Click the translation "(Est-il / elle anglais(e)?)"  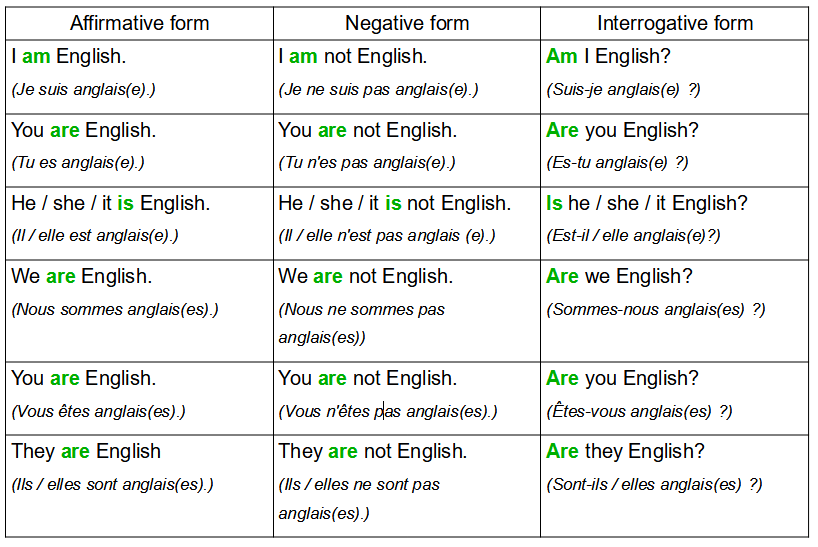633,237
